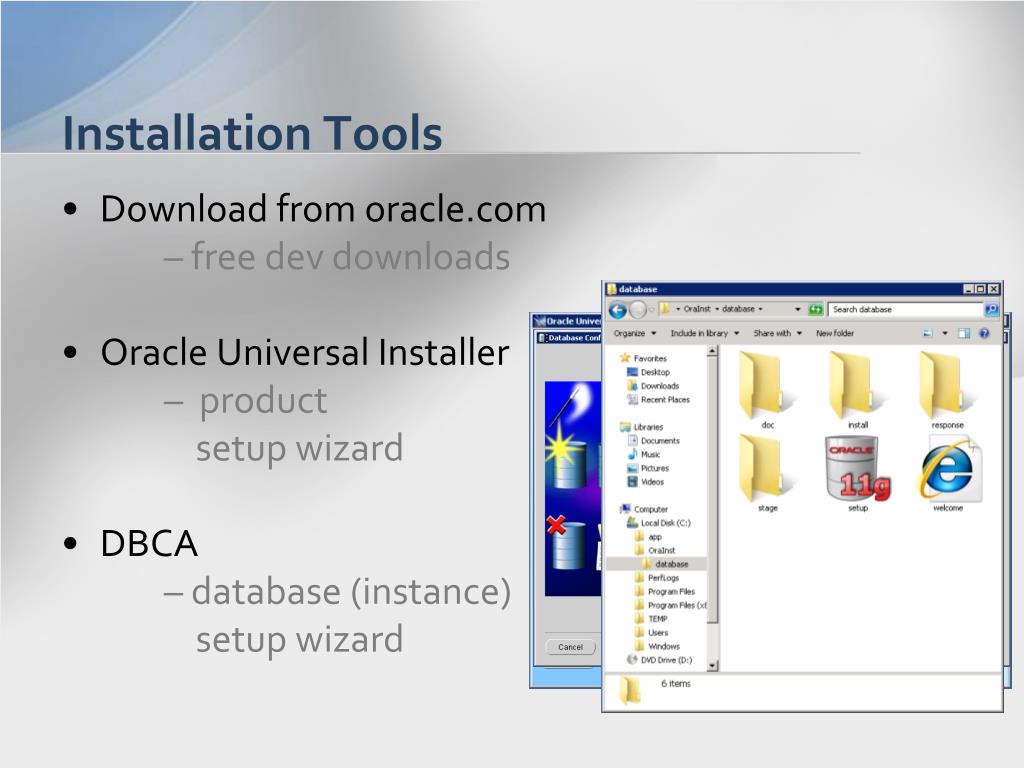This screenshot has width=1024, height=768.
Task: Click the database breadcrumb in address bar
Action: [738, 310]
